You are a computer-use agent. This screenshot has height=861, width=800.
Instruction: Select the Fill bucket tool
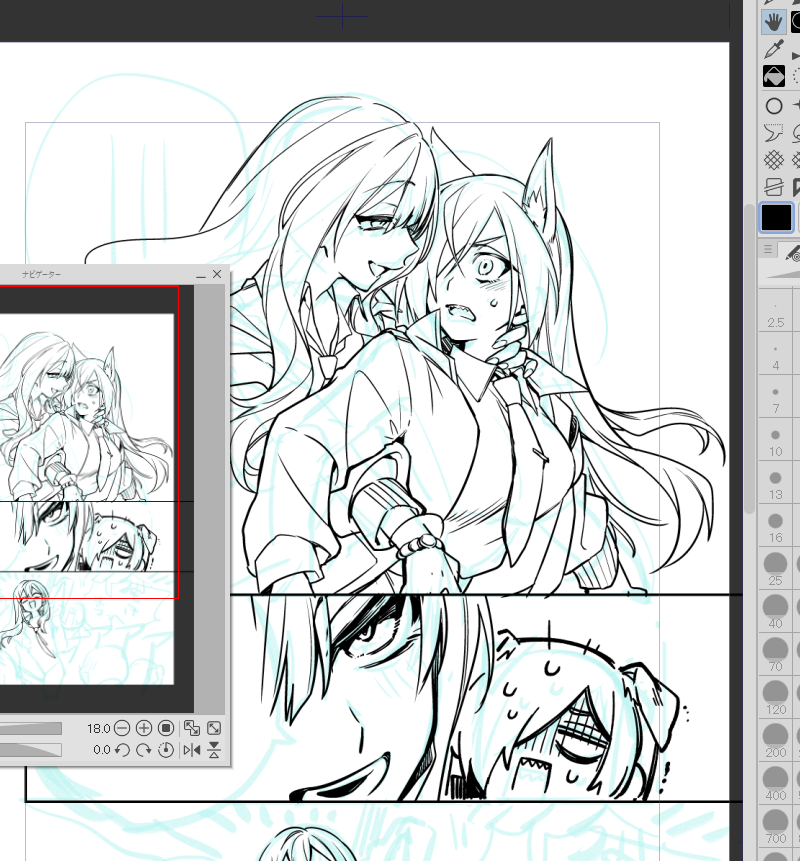point(774,76)
